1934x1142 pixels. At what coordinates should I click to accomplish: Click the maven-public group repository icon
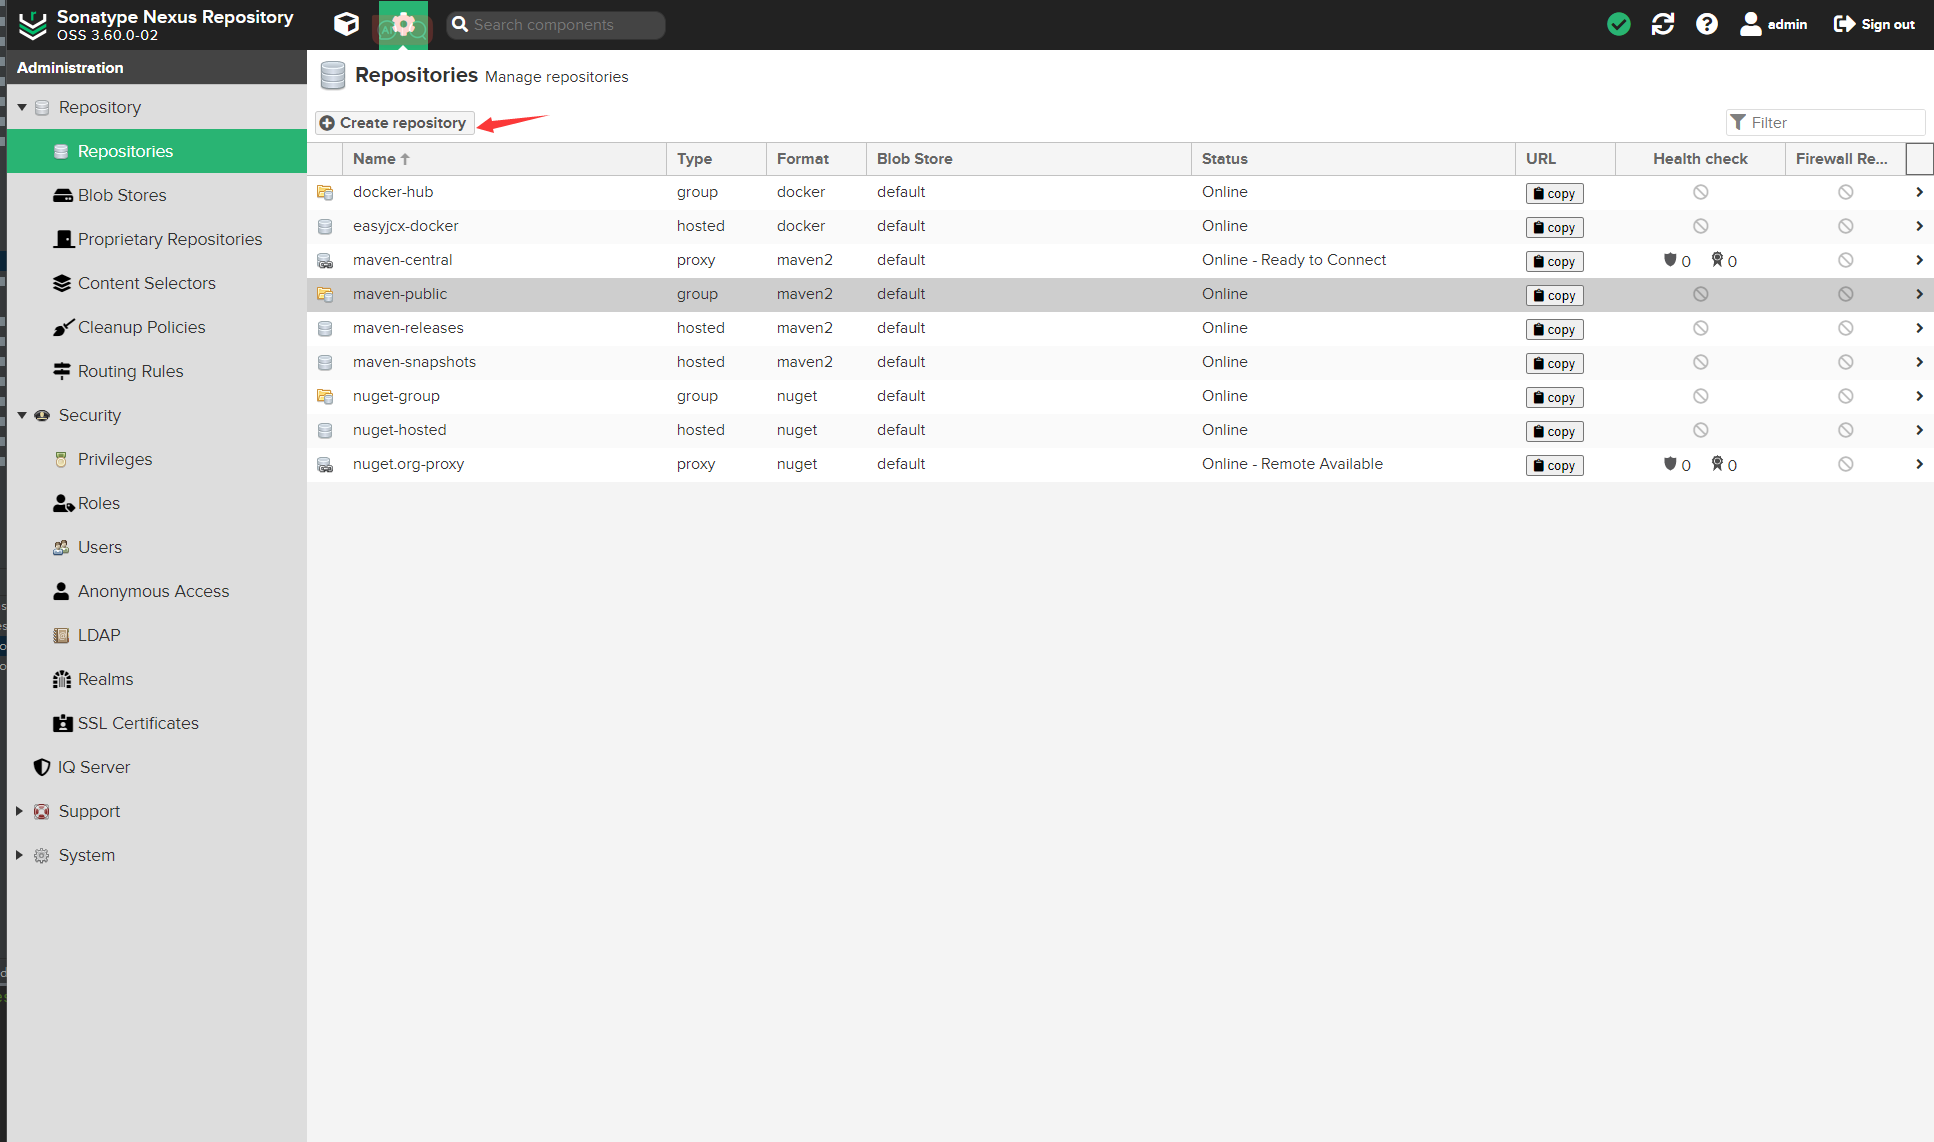pos(325,294)
